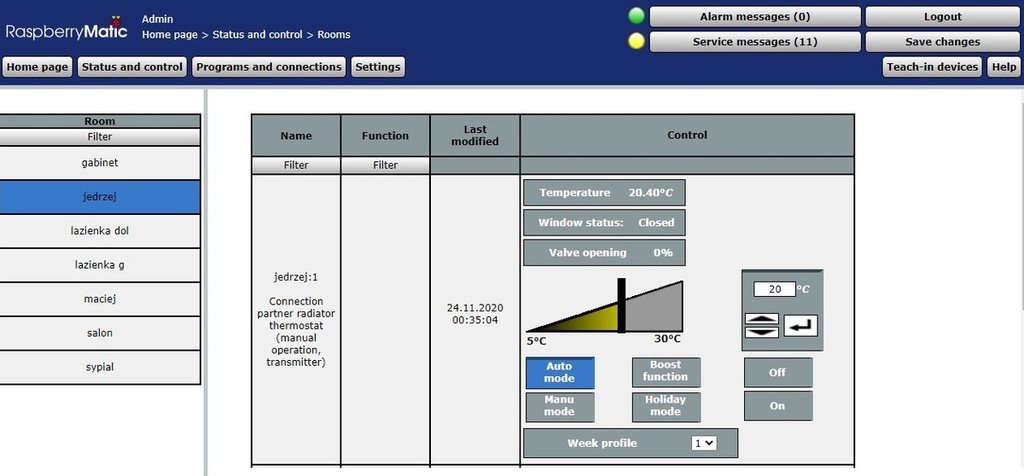The height and width of the screenshot is (476, 1024).
Task: Open the Week profile dropdown
Action: [705, 443]
